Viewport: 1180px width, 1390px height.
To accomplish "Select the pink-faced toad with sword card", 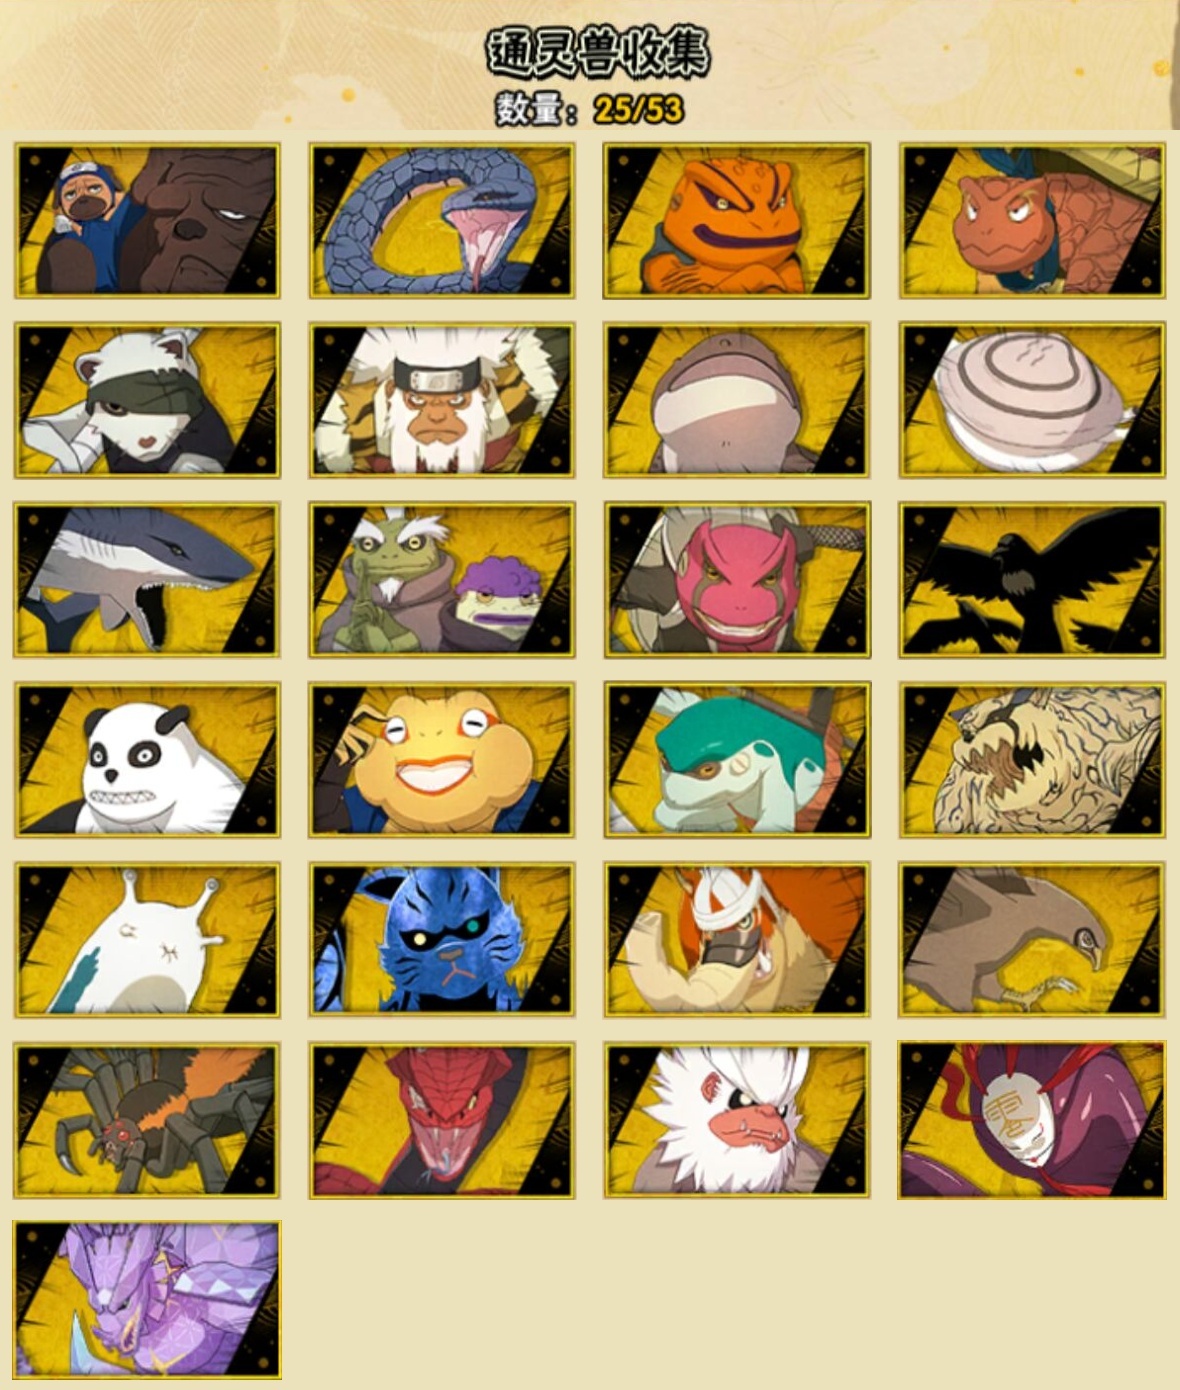I will coord(737,580).
